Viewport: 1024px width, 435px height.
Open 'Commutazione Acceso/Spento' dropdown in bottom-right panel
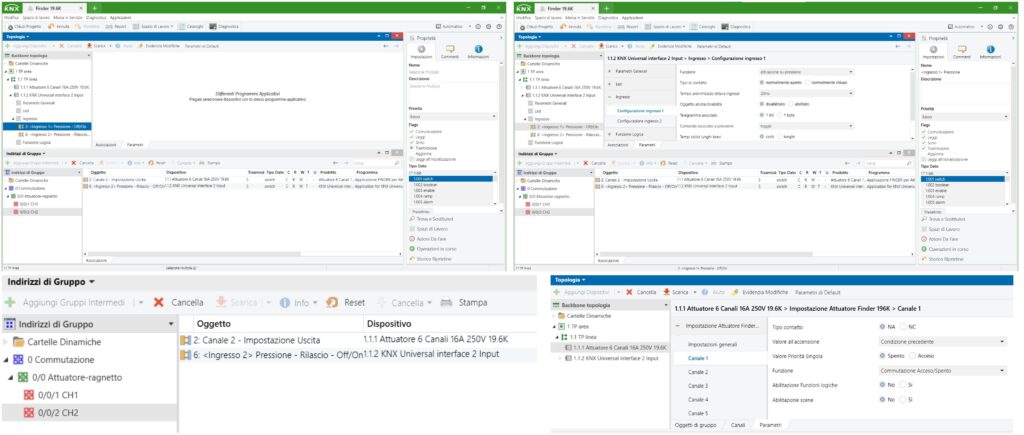point(942,370)
